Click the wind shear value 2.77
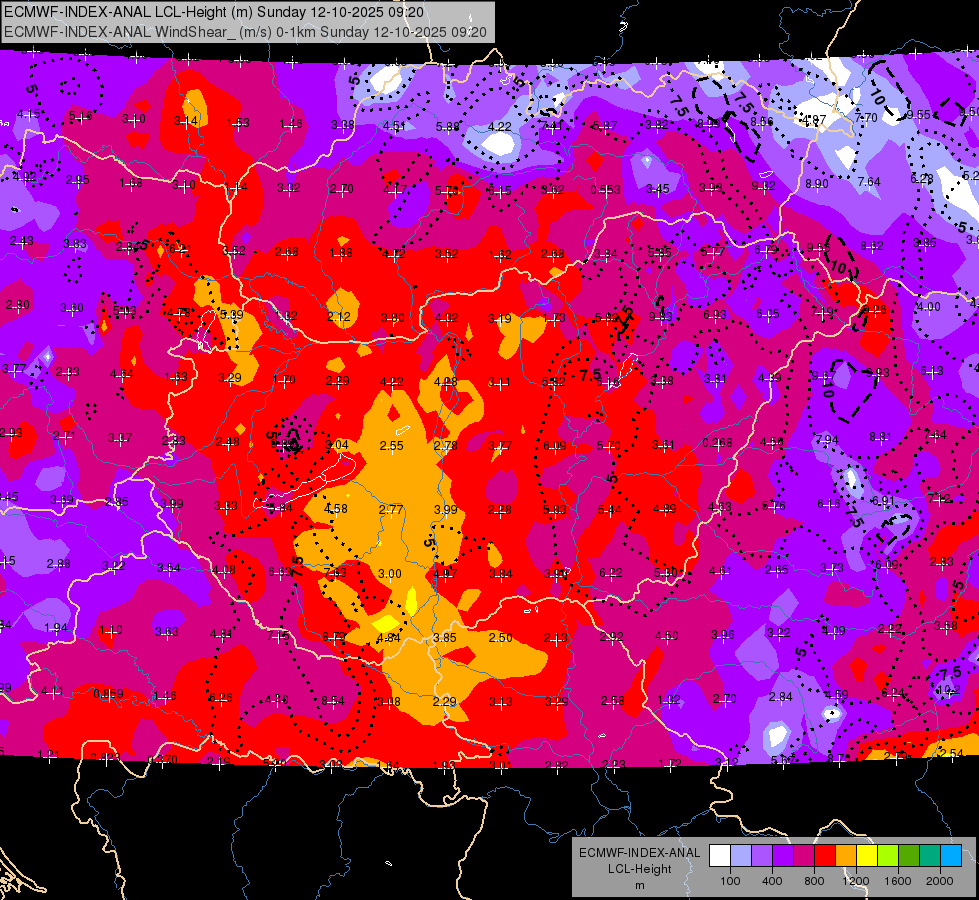The height and width of the screenshot is (900, 979). pos(391,510)
